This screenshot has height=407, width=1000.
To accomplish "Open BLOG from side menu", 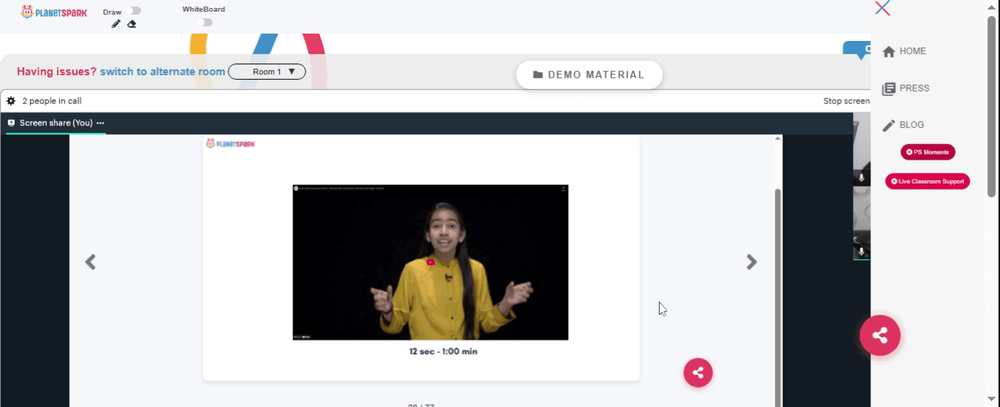I will pos(903,125).
